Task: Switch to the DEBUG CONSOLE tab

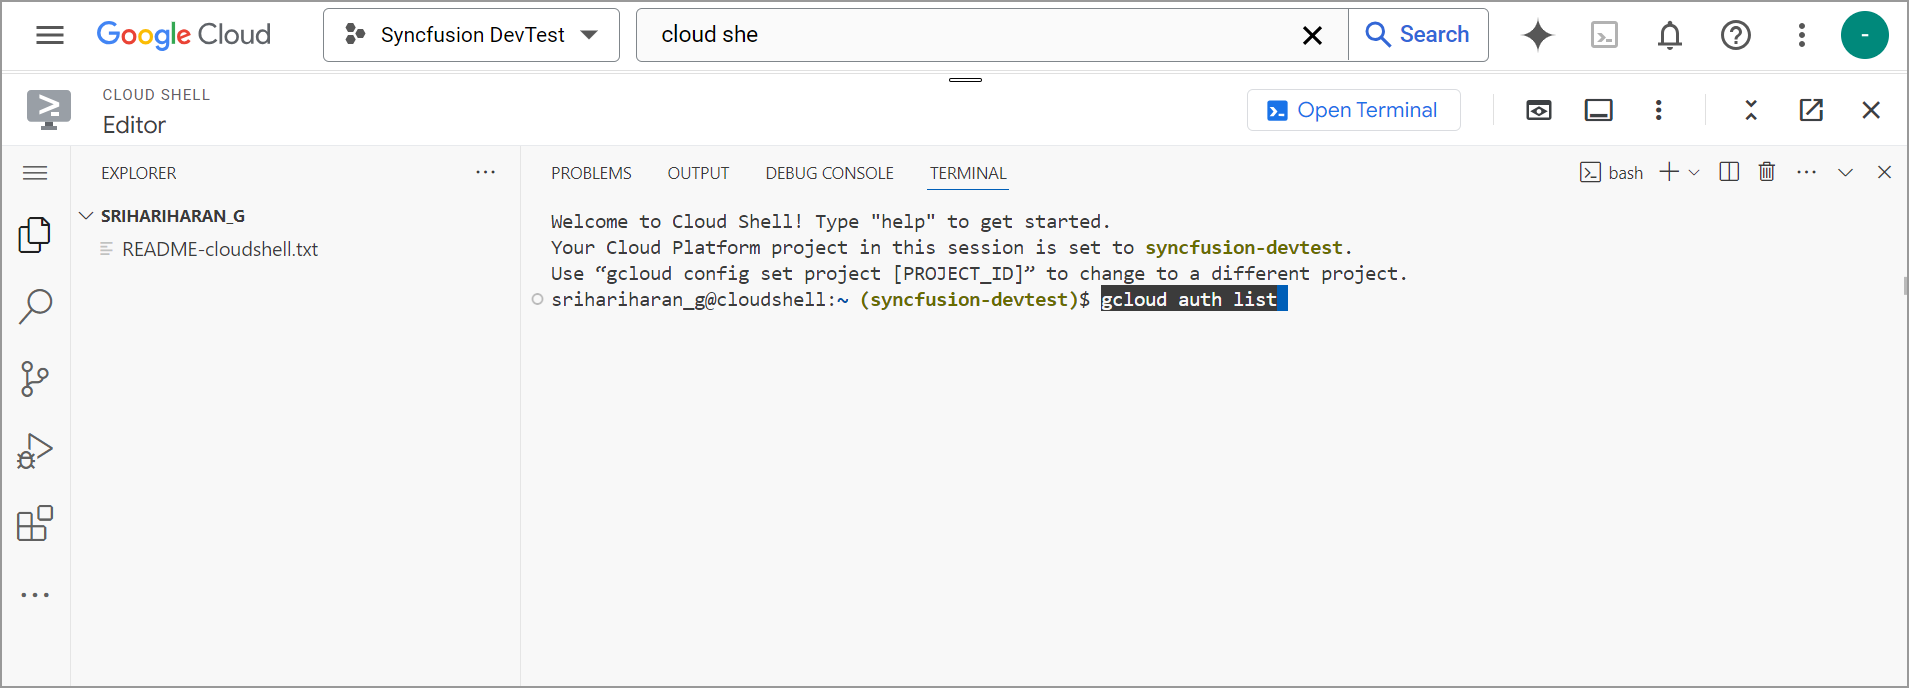Action: [x=830, y=173]
